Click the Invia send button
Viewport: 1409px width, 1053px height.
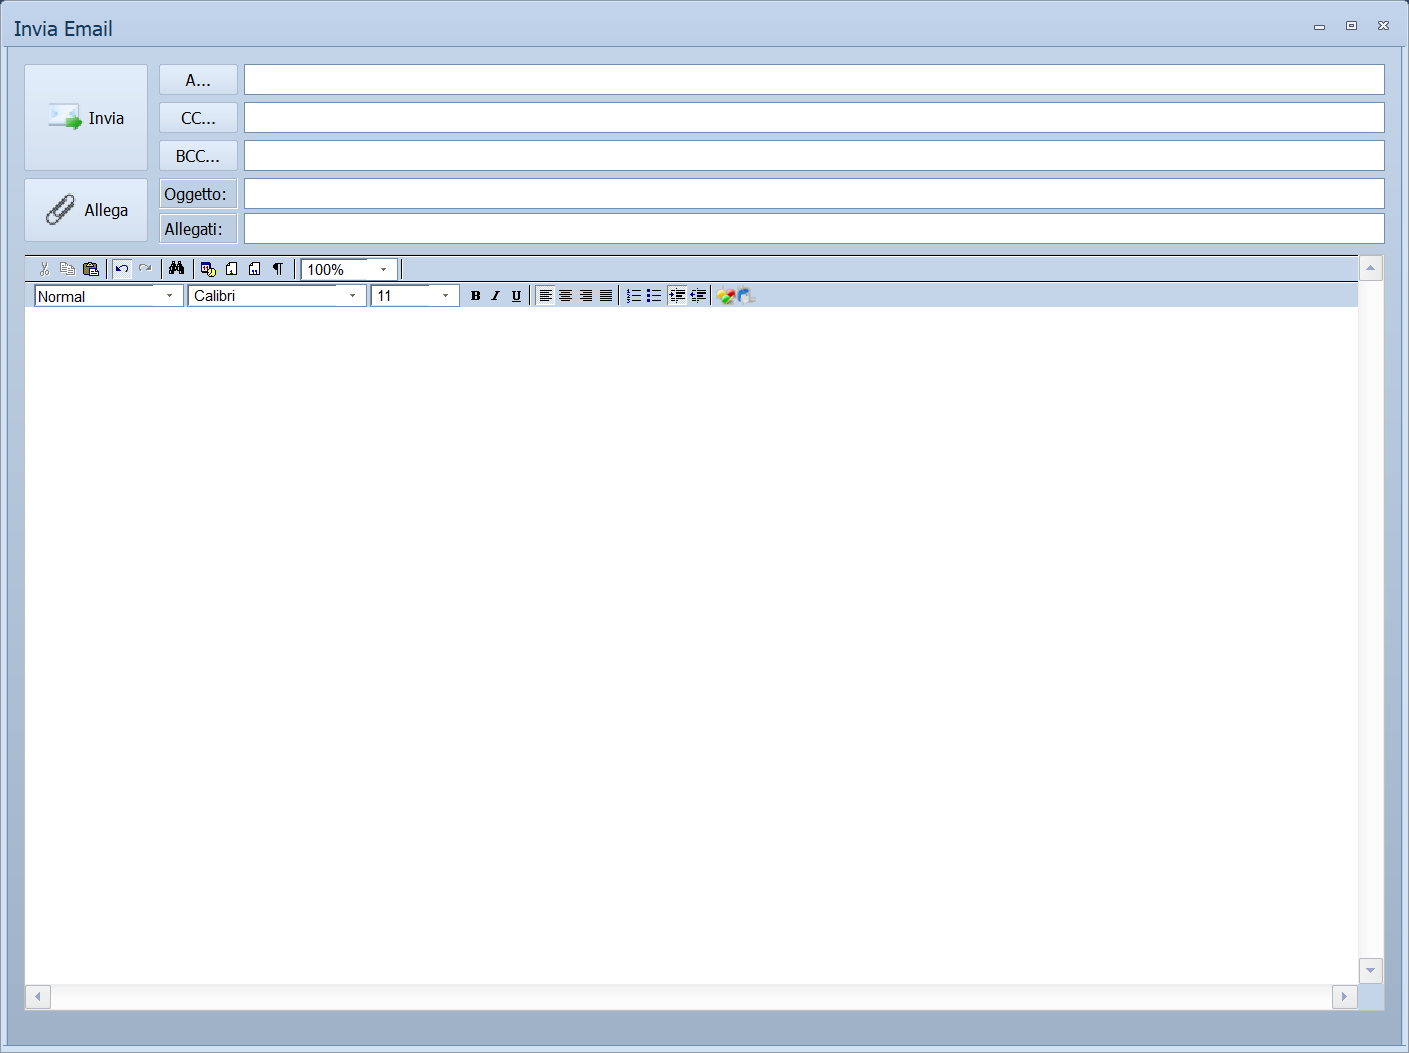[86, 118]
